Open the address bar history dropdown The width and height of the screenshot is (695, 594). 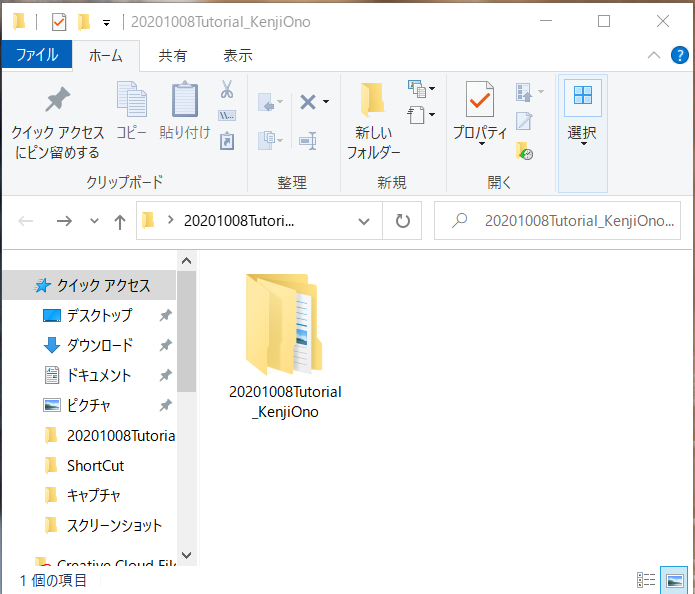364,221
